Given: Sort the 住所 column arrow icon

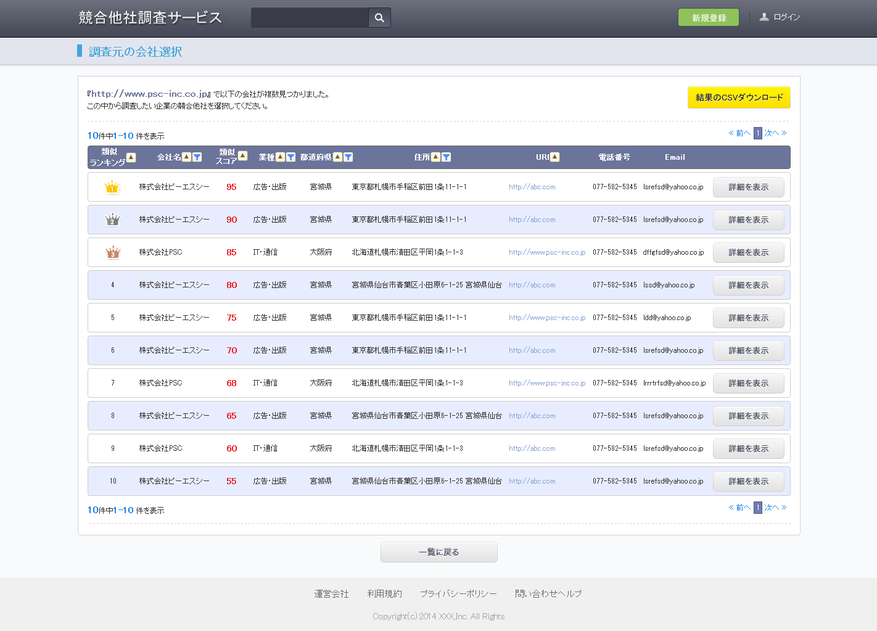Looking at the screenshot, I should 436,157.
